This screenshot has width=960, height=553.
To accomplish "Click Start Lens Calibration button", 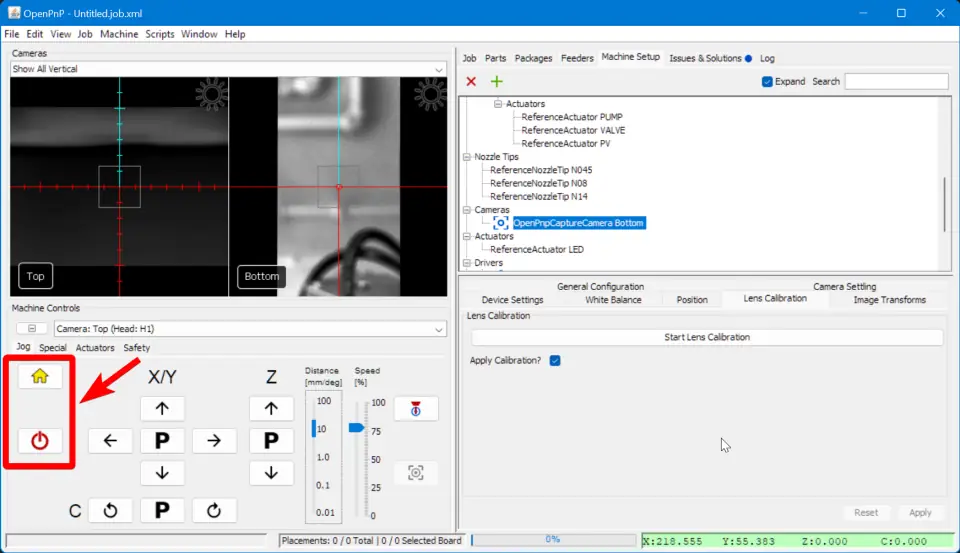I will click(x=706, y=337).
